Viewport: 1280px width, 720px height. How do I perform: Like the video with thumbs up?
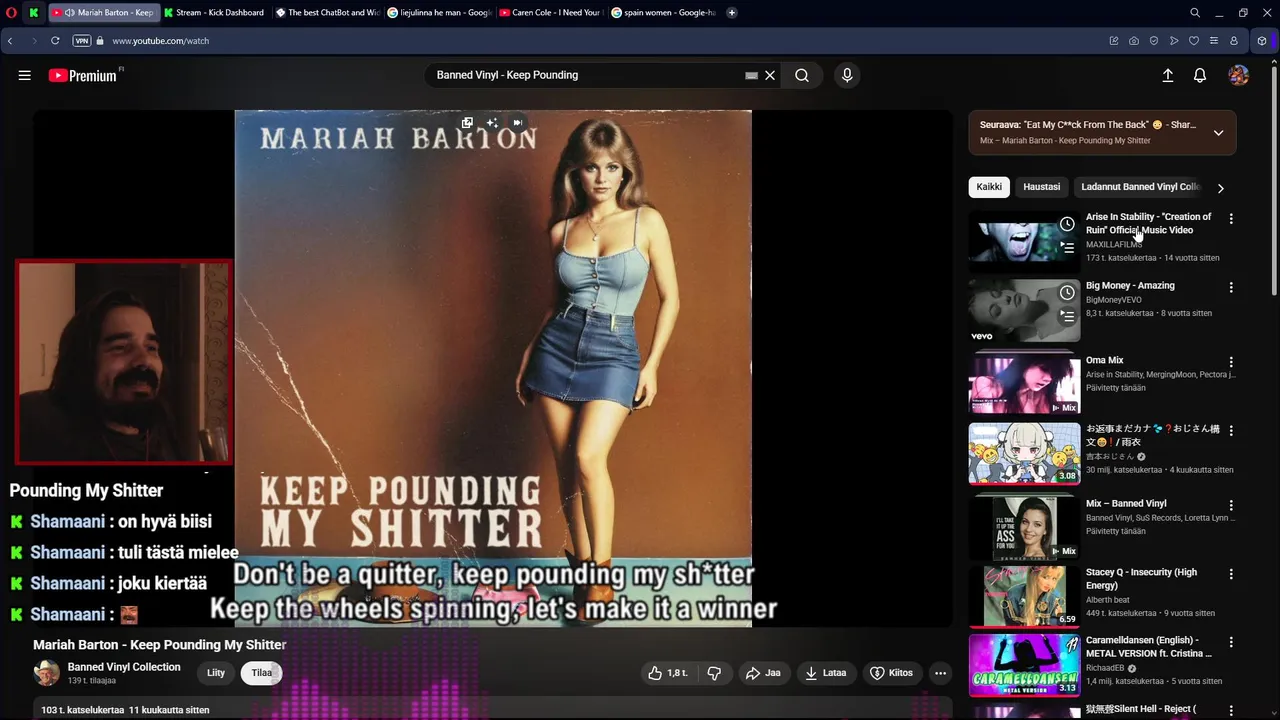(x=667, y=673)
